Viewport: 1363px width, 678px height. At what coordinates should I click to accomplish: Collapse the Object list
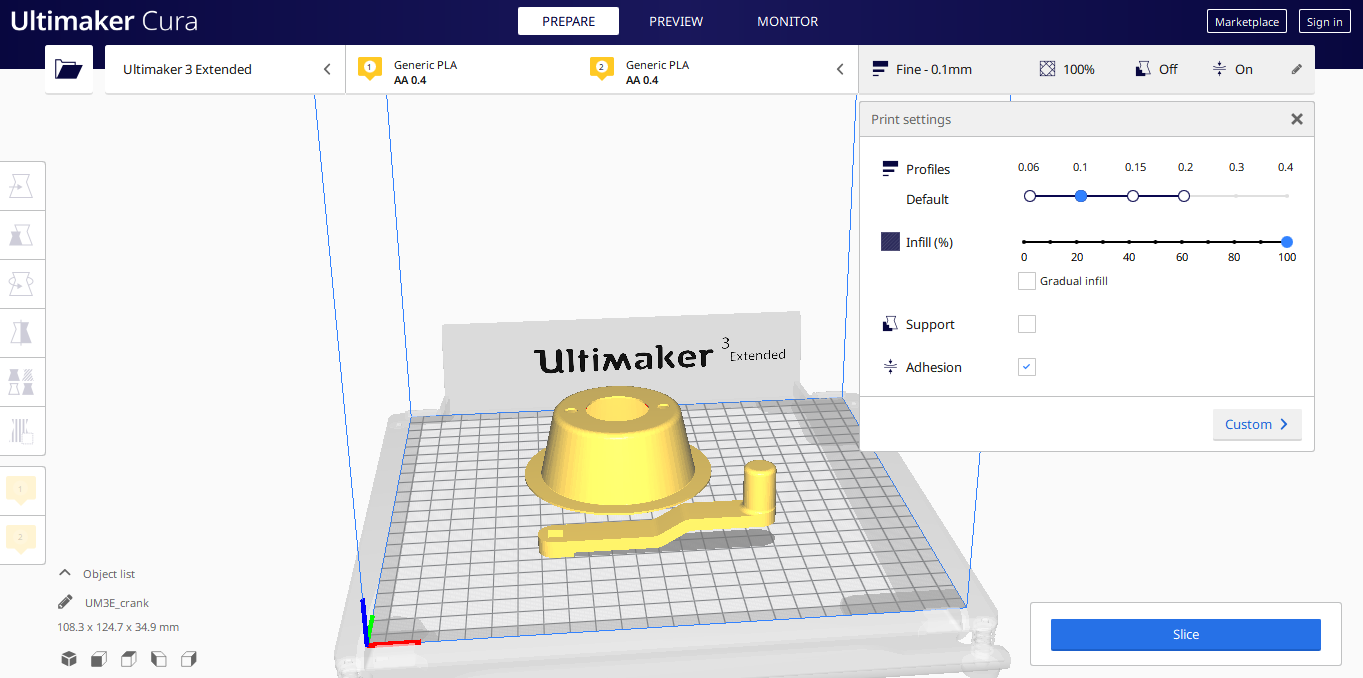point(65,573)
